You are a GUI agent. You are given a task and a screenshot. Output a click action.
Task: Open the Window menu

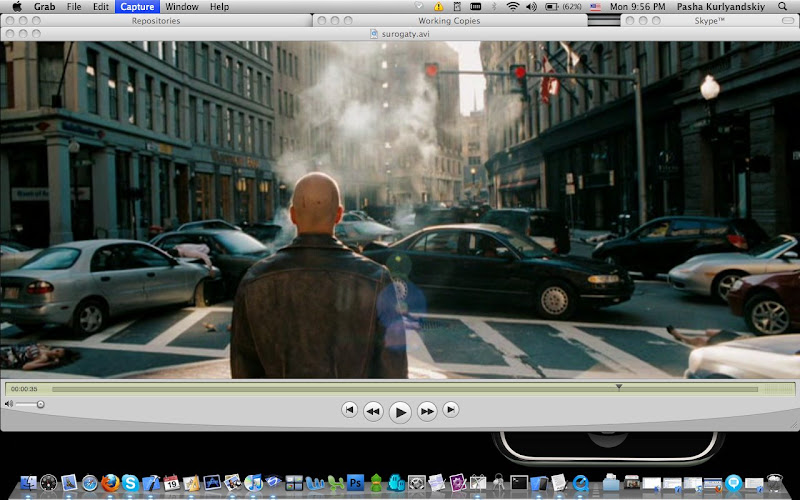pyautogui.click(x=181, y=7)
